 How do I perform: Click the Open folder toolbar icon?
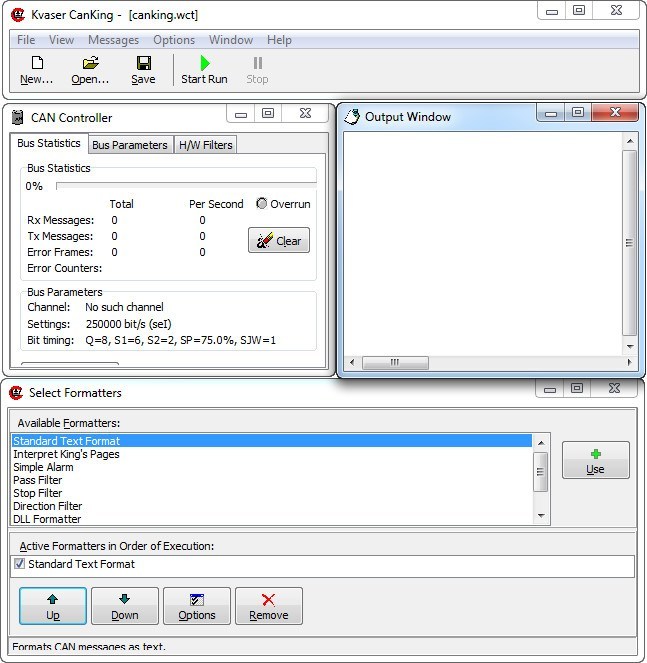(x=90, y=63)
